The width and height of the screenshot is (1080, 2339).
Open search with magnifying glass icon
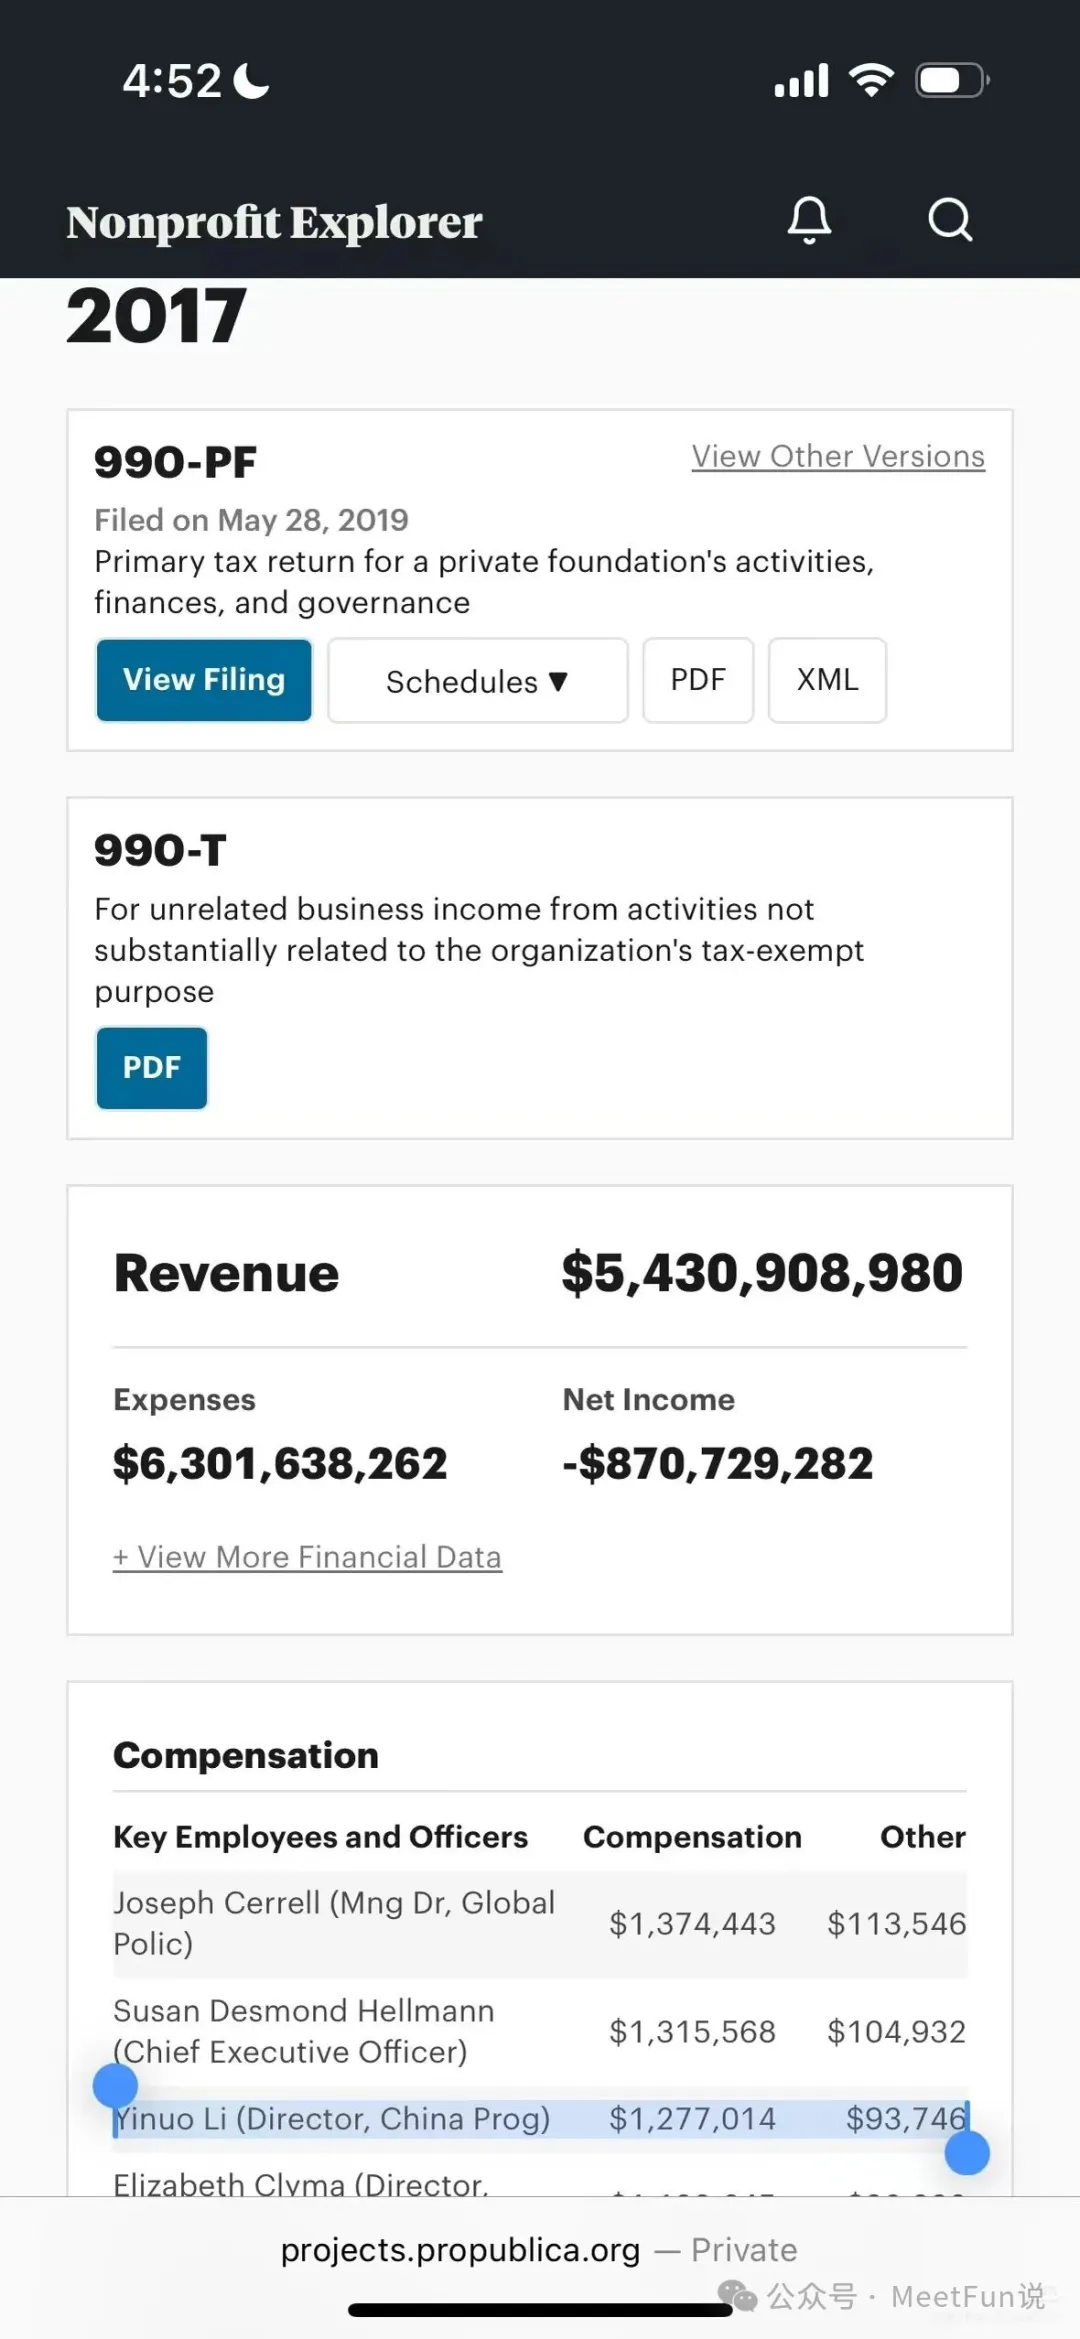click(x=949, y=219)
